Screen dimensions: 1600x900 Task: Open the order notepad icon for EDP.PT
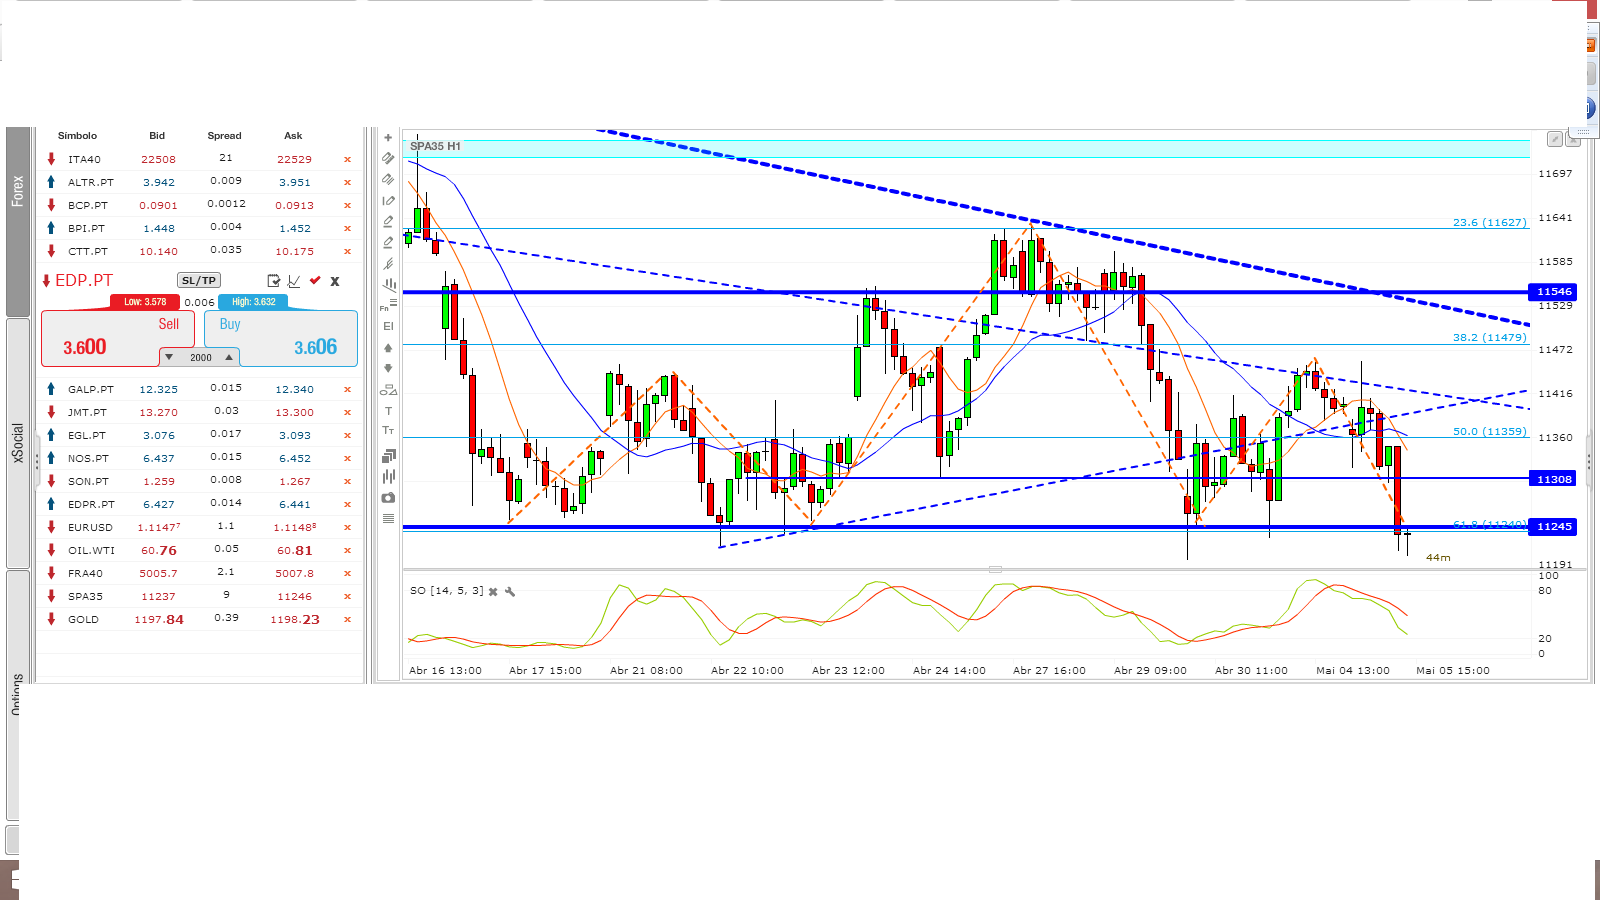click(274, 281)
